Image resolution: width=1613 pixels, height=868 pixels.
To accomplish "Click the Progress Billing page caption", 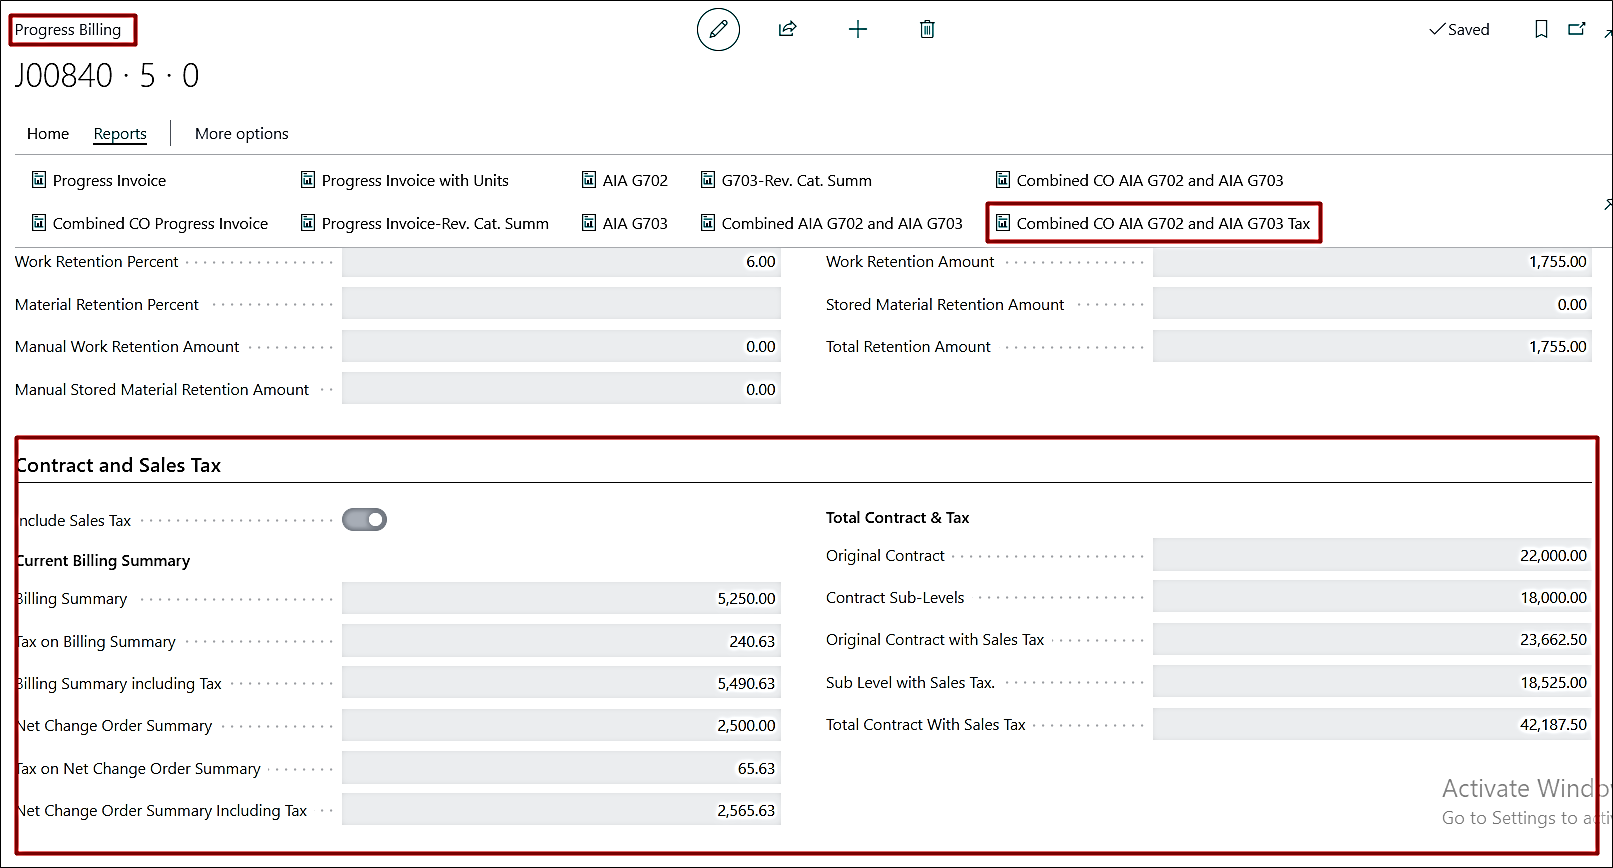I will (68, 29).
